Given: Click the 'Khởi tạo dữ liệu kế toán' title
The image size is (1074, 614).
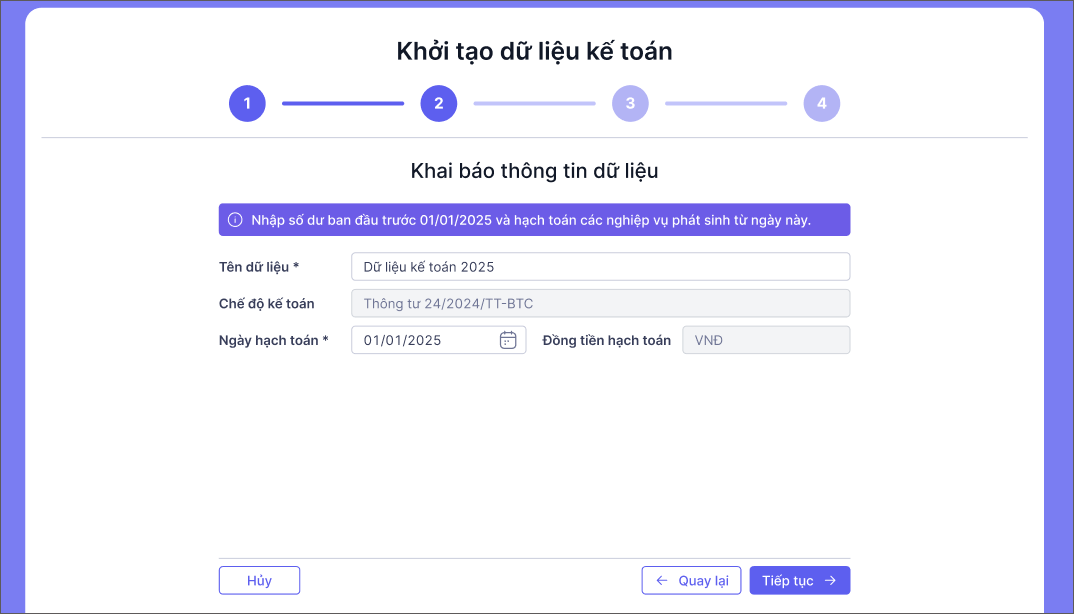Looking at the screenshot, I should point(534,51).
